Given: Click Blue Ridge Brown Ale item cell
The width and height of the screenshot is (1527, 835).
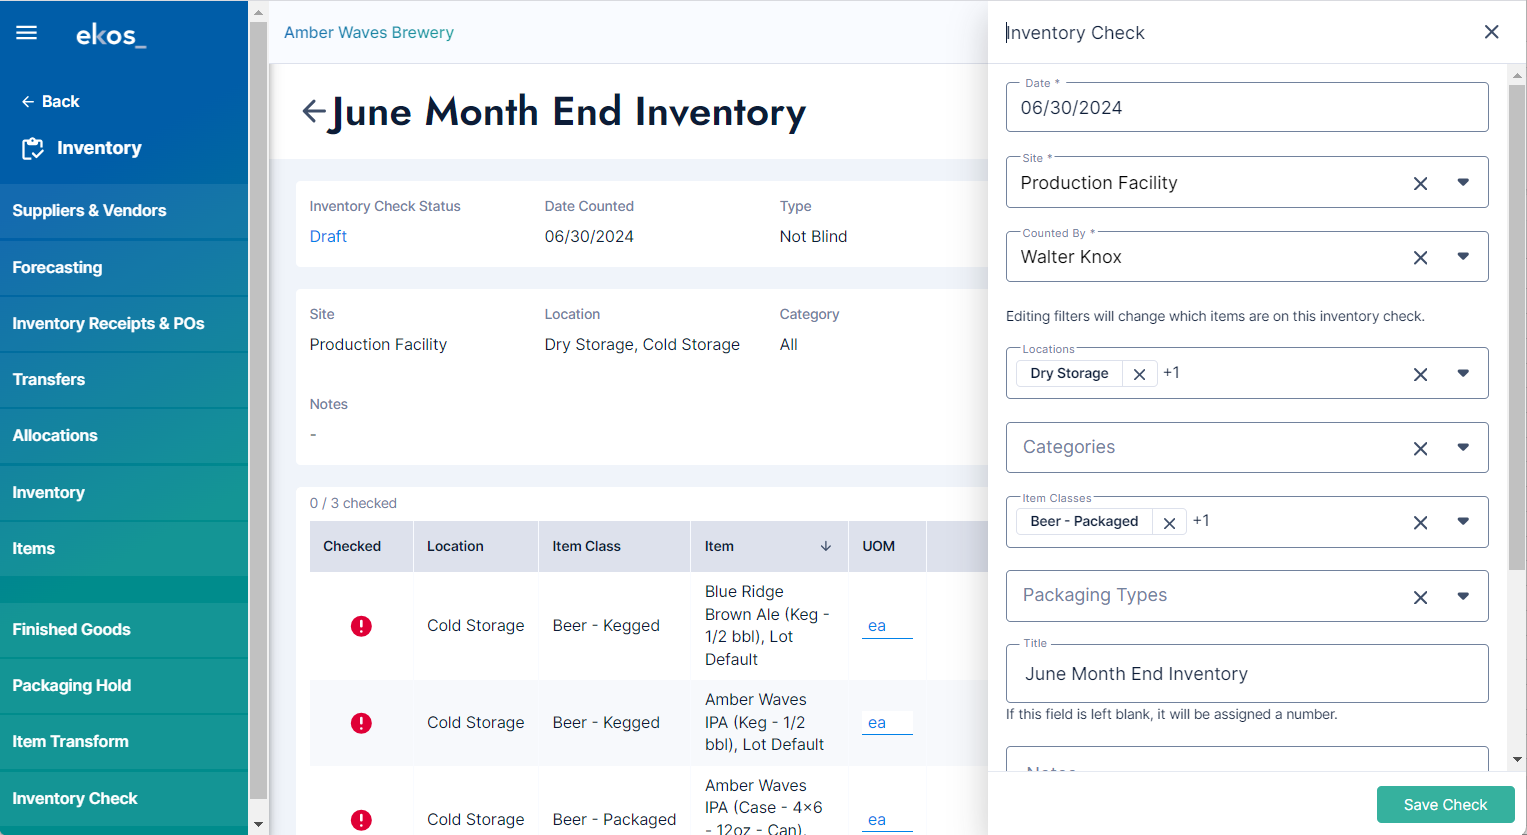Looking at the screenshot, I should coord(768,625).
